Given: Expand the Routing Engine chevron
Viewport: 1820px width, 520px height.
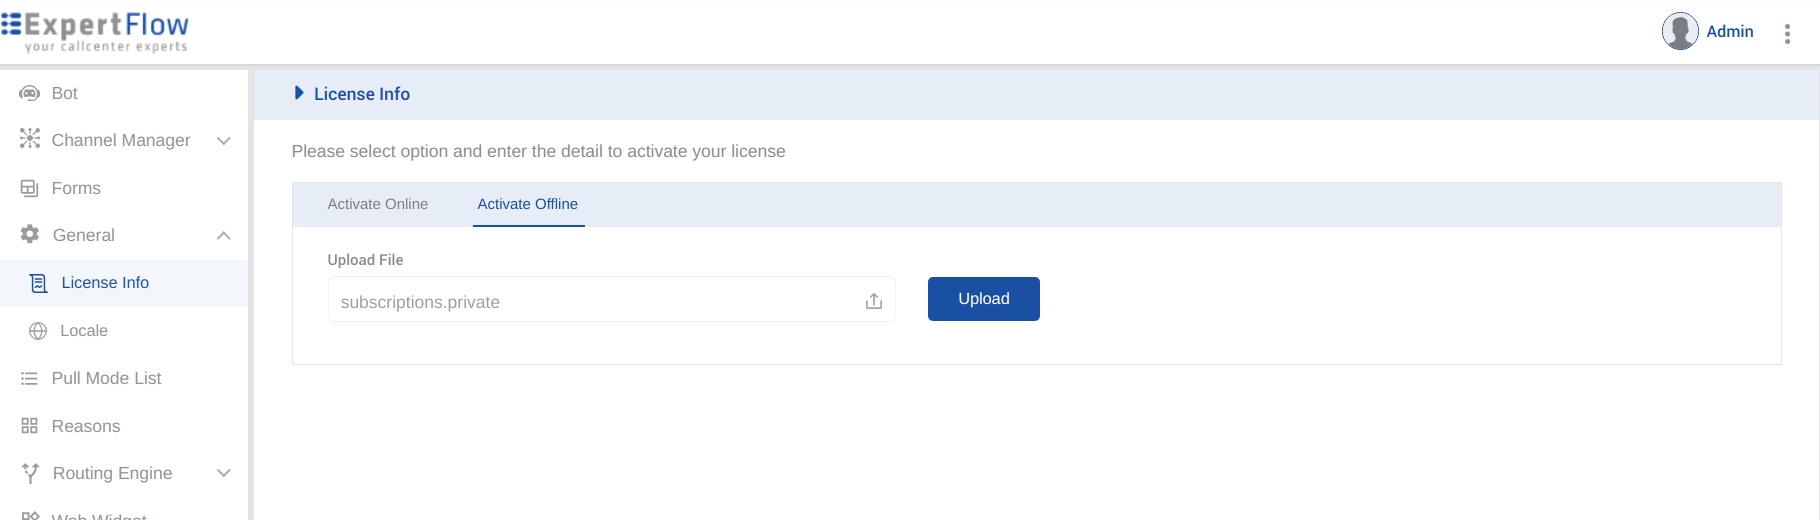Looking at the screenshot, I should (224, 473).
